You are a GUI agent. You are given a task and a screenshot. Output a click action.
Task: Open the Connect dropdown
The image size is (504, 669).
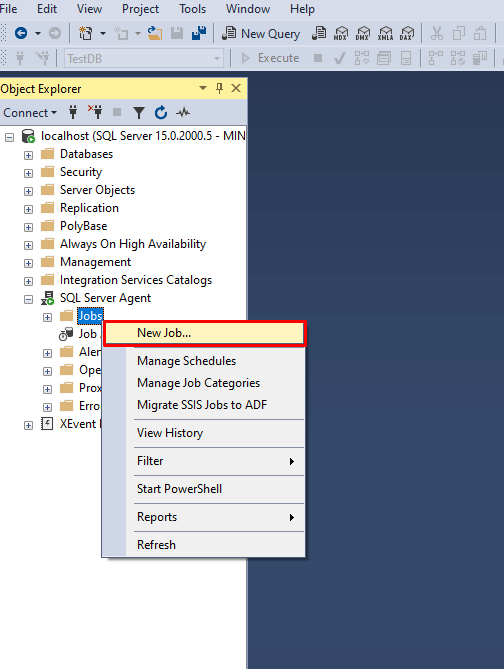click(x=30, y=113)
